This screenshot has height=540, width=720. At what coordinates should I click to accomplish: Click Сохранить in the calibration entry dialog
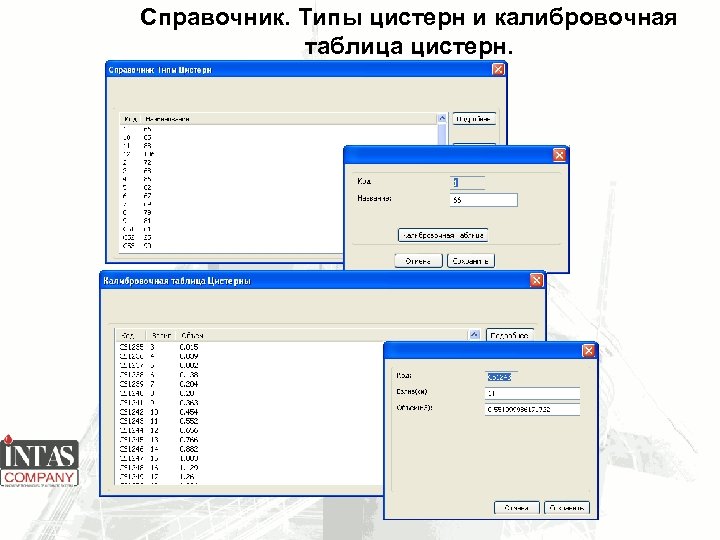tap(567, 508)
